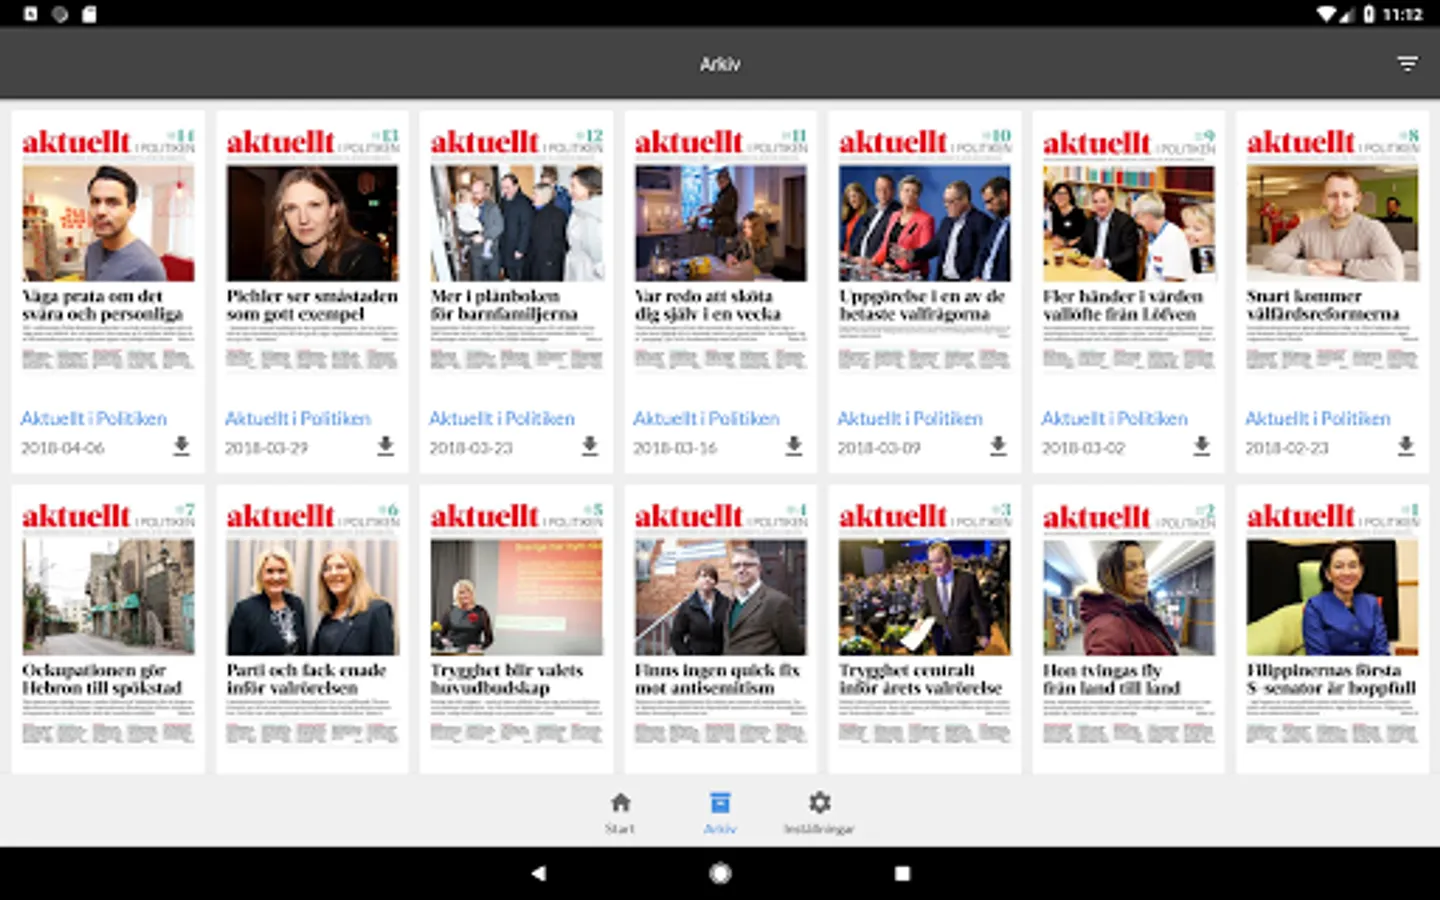Image resolution: width=1440 pixels, height=900 pixels.
Task: Download the 2018-03-02 issue
Action: coord(1201,446)
